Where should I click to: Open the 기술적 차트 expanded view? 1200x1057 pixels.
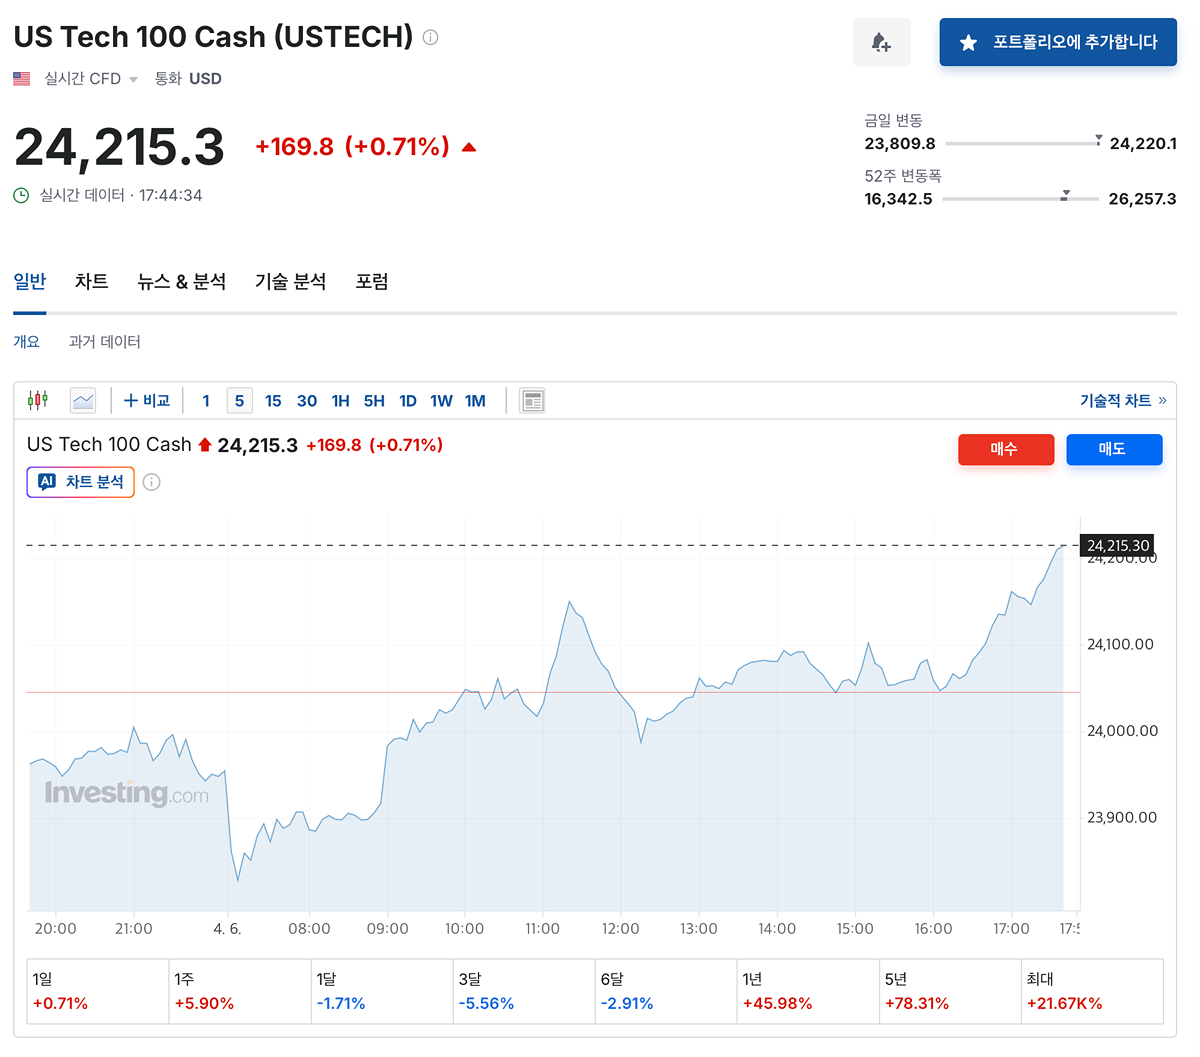click(1122, 400)
